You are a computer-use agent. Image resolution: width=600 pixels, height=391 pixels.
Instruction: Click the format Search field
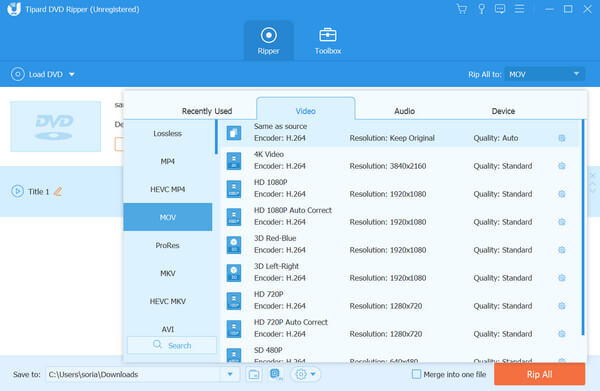tap(172, 345)
